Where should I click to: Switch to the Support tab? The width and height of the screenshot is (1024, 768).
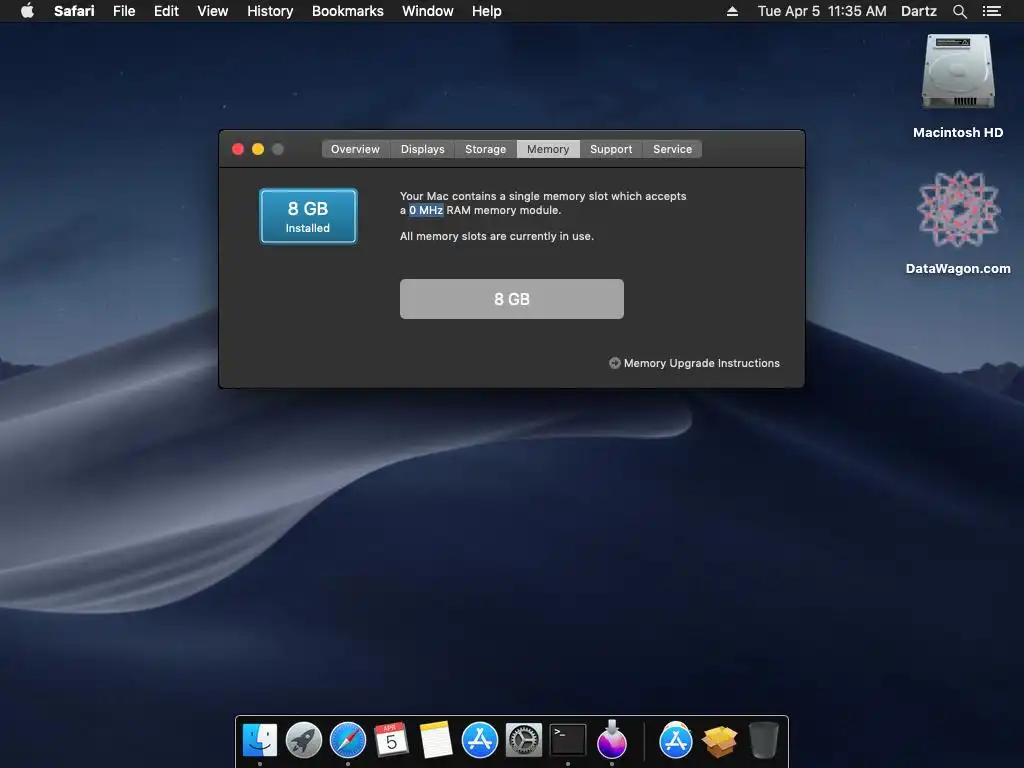click(x=611, y=149)
